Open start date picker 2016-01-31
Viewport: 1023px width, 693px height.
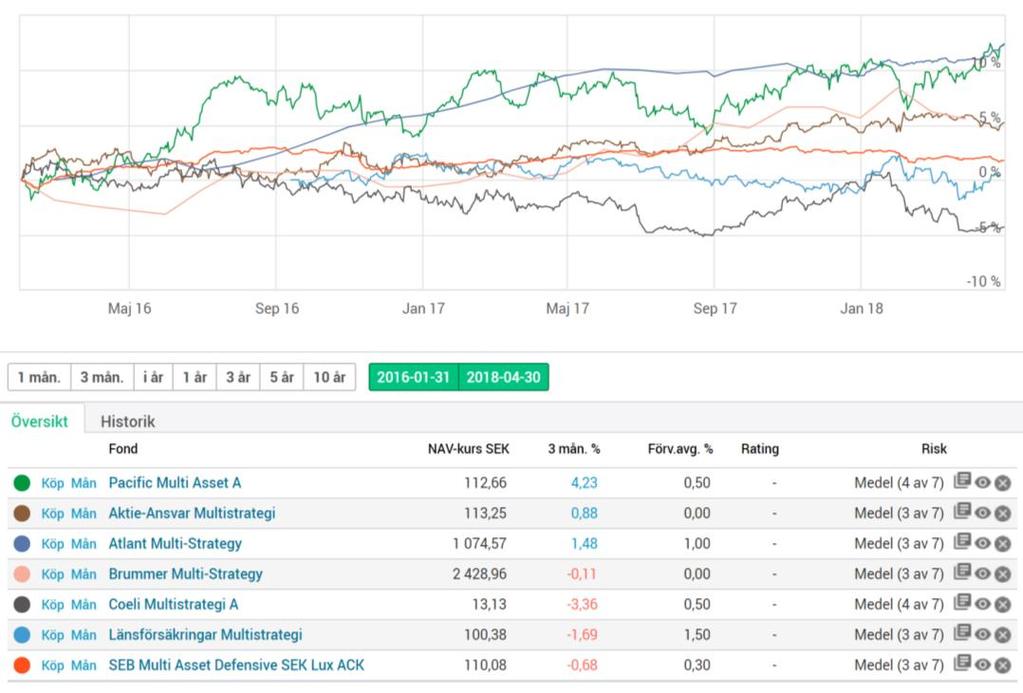[x=414, y=377]
